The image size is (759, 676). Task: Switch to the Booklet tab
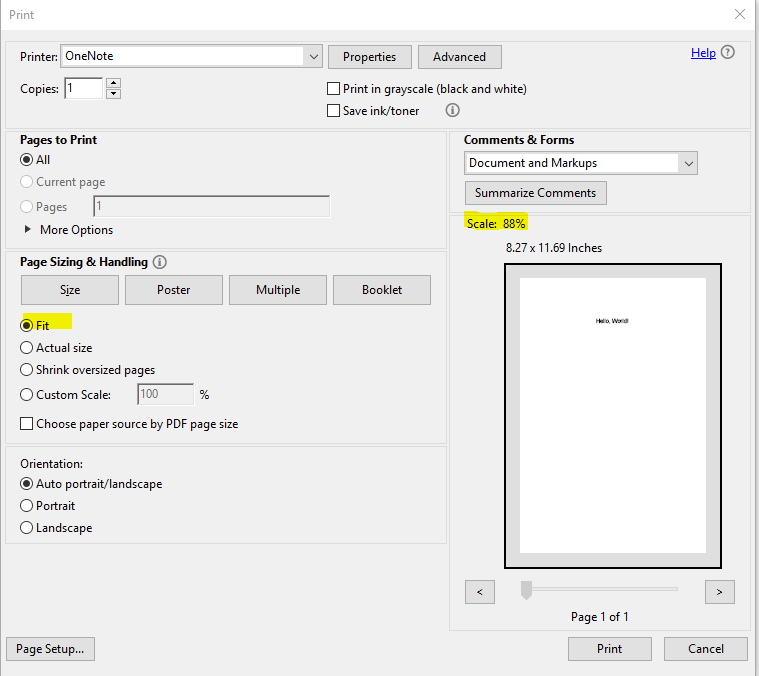point(382,290)
